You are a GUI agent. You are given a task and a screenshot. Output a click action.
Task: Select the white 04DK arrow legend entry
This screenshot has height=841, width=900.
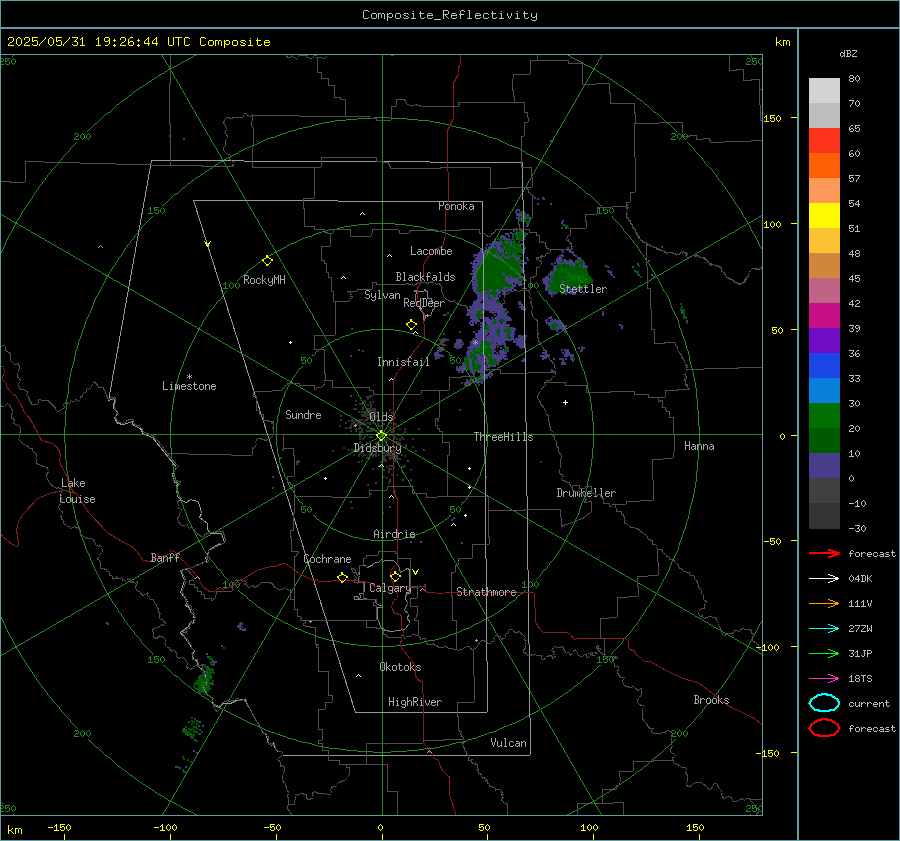click(x=824, y=578)
